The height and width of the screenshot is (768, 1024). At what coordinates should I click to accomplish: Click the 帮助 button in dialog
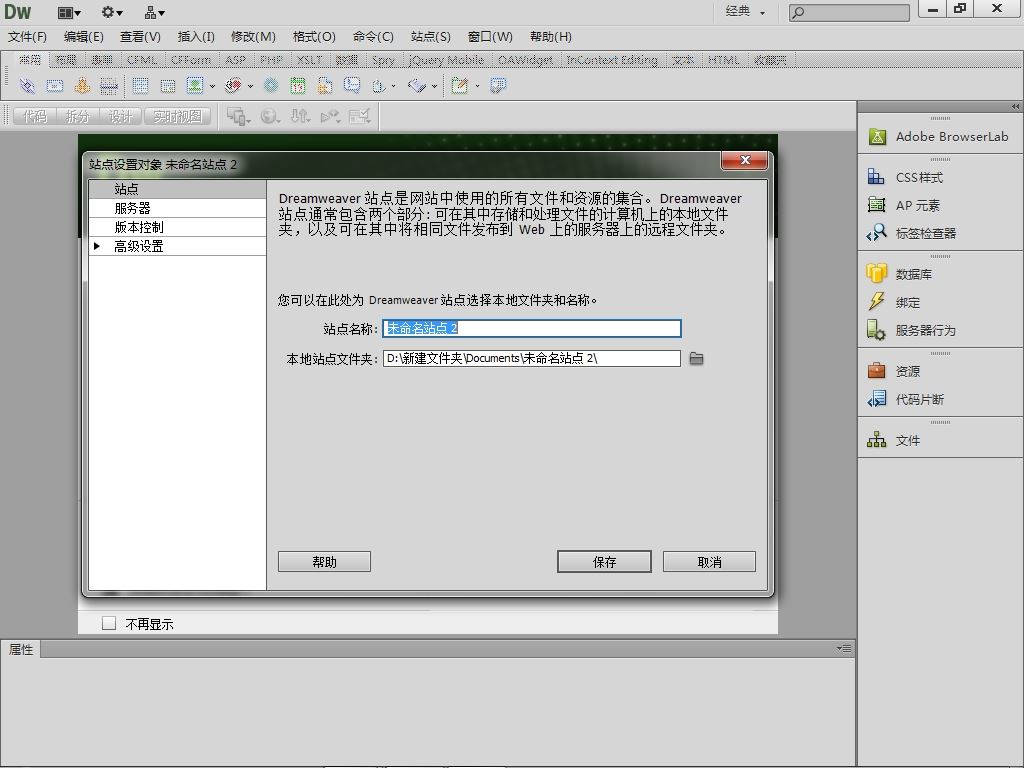tap(324, 562)
